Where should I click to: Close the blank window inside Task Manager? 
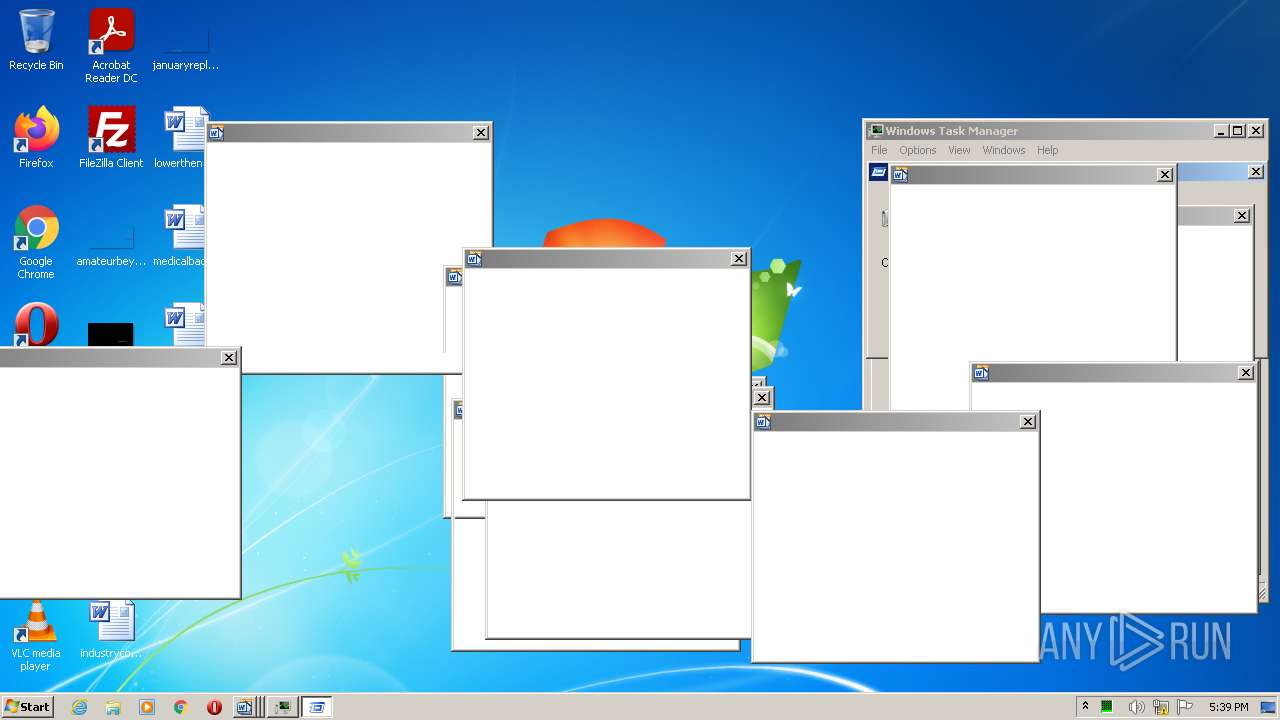(1165, 175)
